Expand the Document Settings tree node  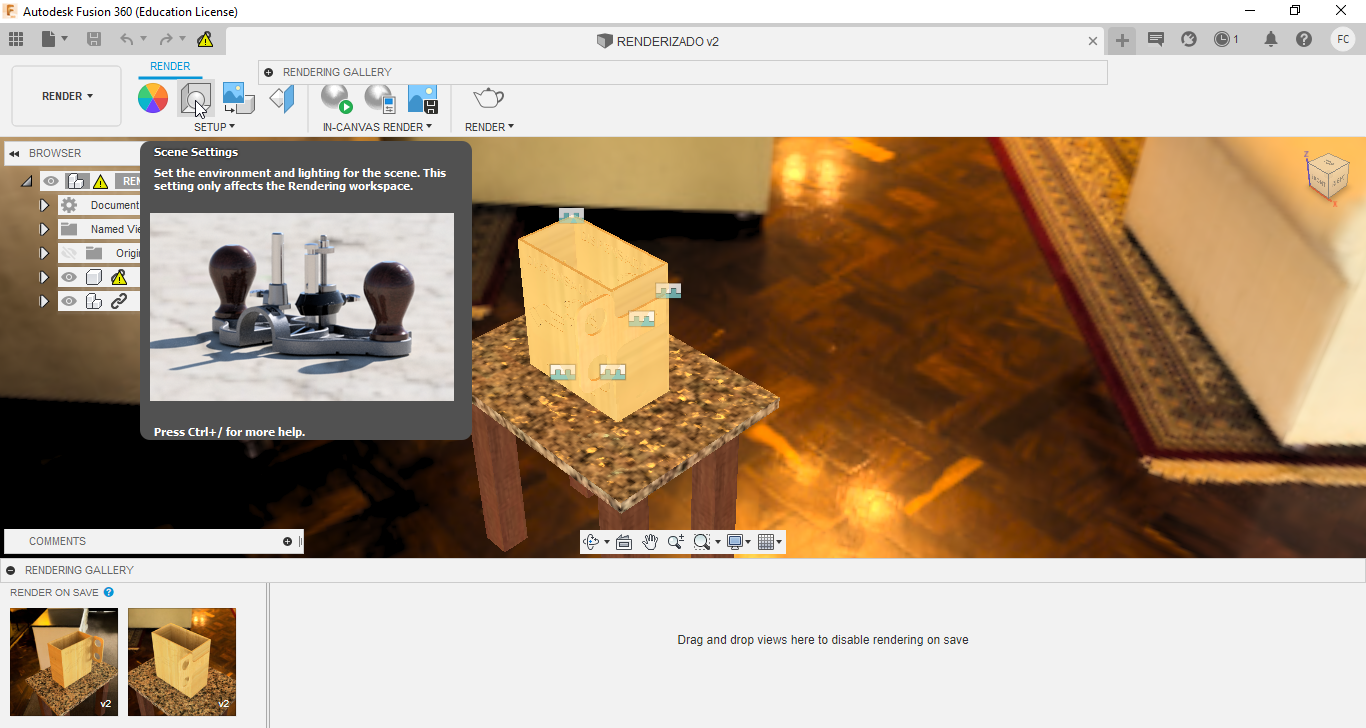44,205
